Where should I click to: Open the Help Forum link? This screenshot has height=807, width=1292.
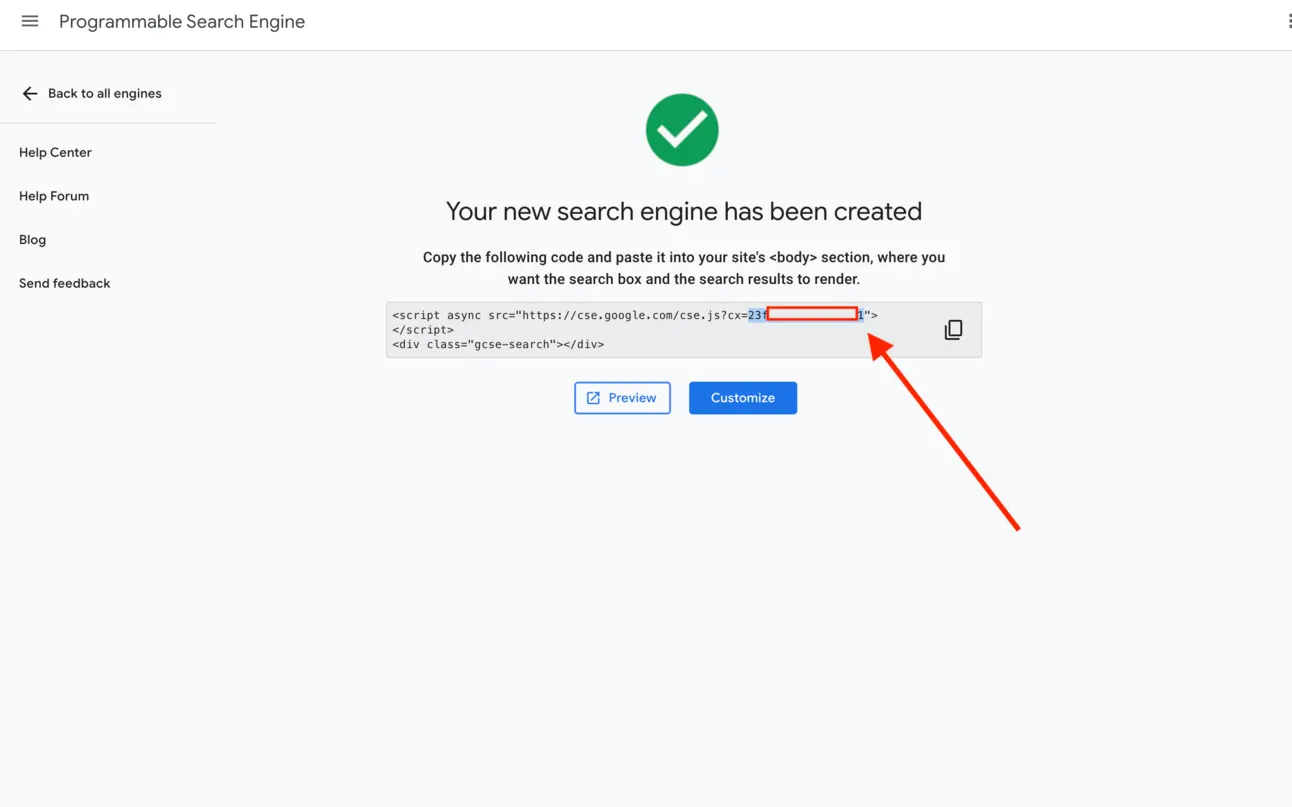click(54, 196)
